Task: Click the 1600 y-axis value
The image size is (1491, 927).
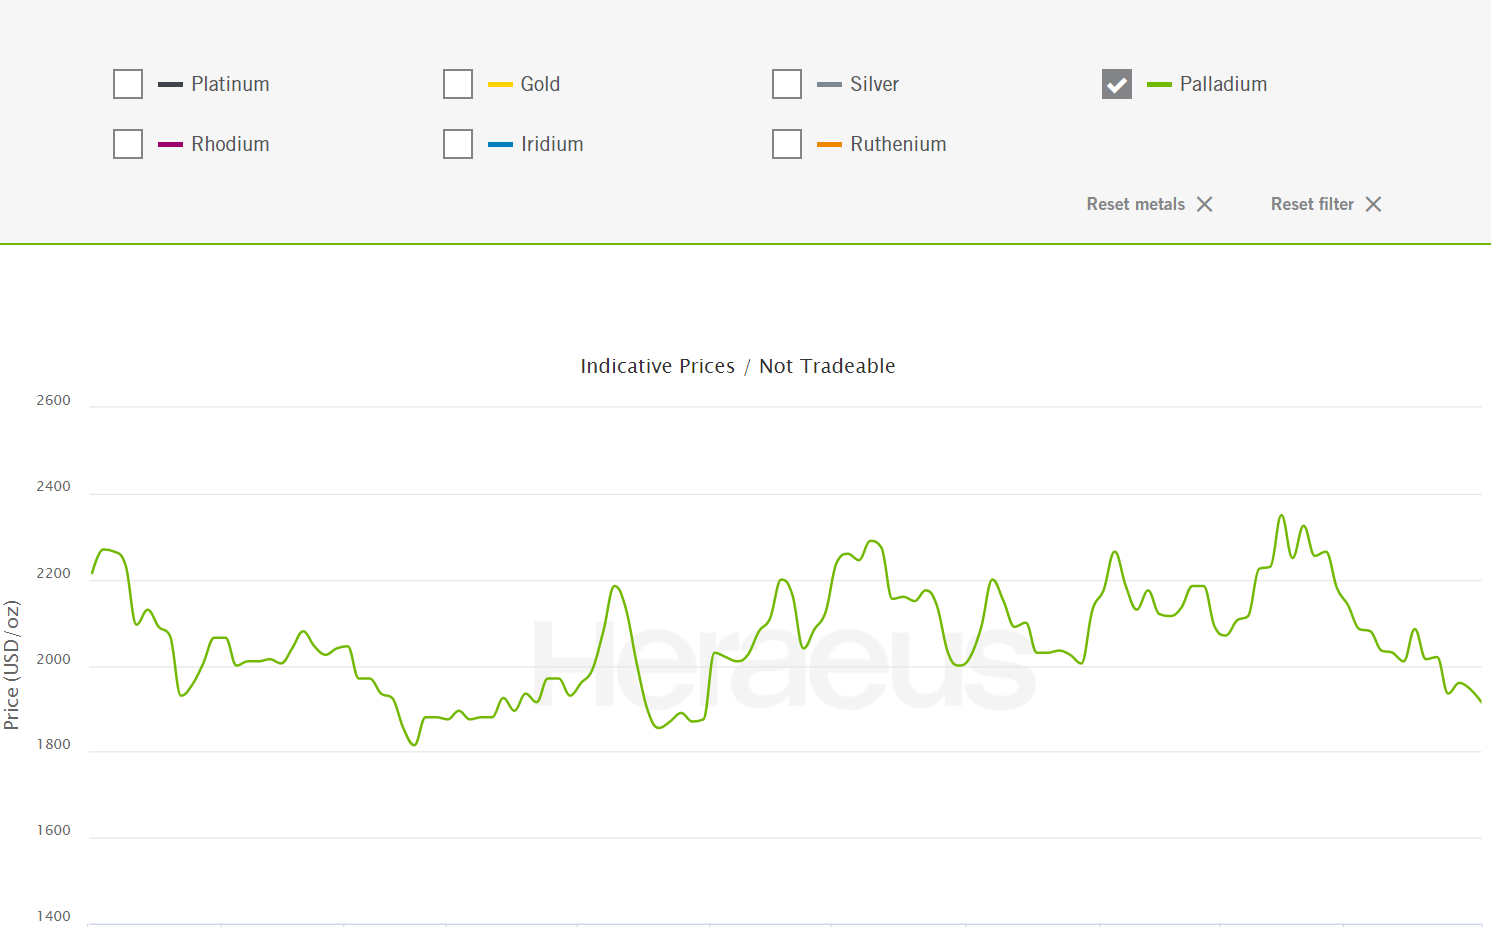Action: coord(54,830)
